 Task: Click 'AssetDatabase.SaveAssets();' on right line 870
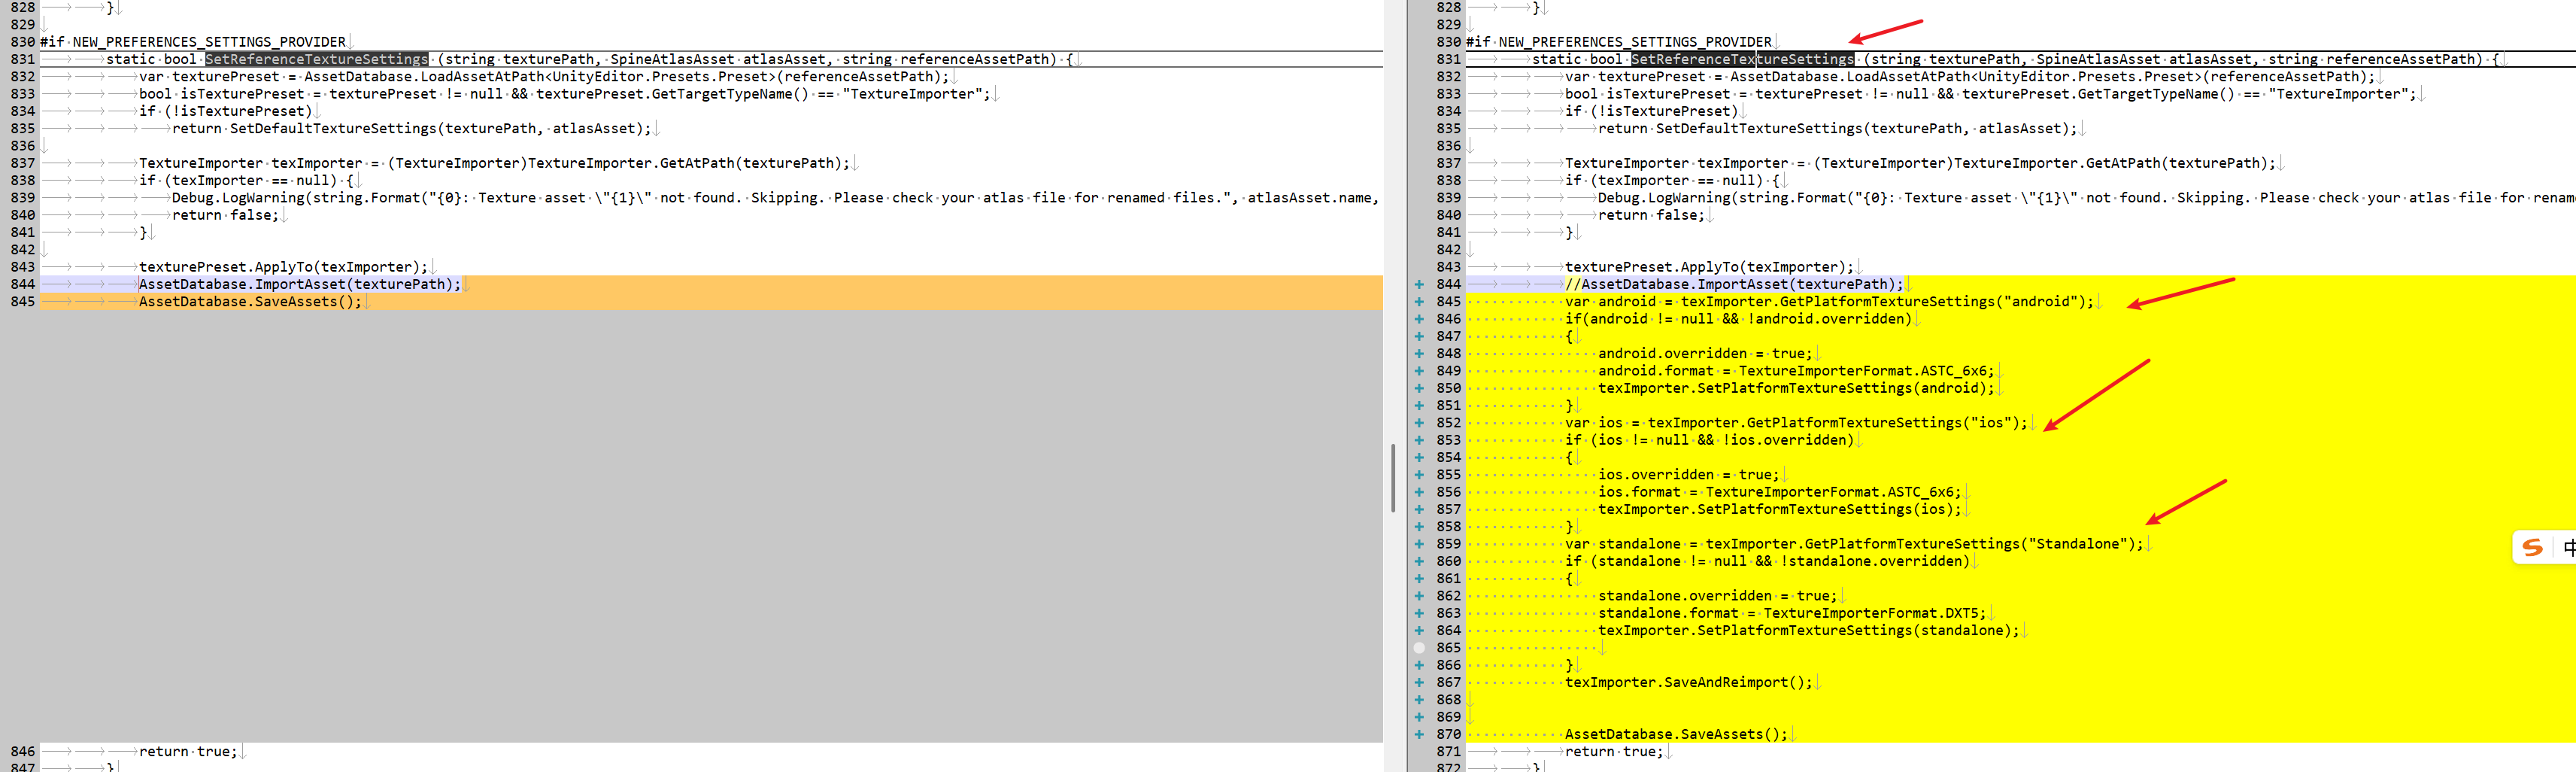coord(1677,734)
